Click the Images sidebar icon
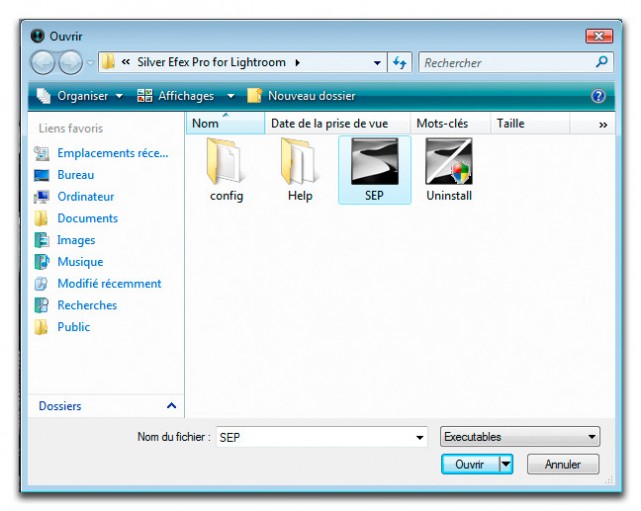 tap(41, 240)
